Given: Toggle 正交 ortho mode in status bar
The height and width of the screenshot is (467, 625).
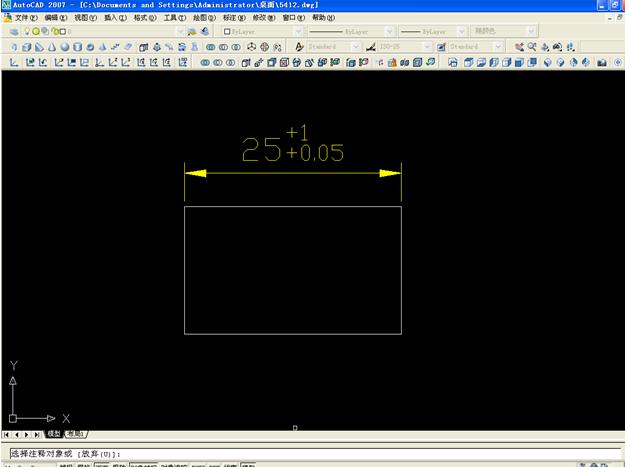Looking at the screenshot, I should [x=102, y=465].
